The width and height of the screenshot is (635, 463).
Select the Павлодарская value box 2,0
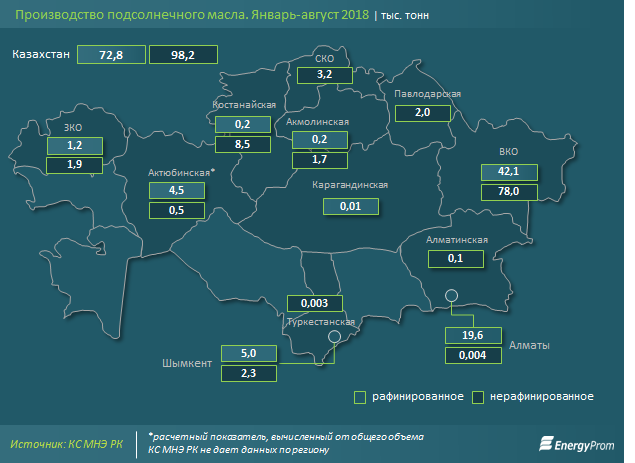click(x=422, y=113)
